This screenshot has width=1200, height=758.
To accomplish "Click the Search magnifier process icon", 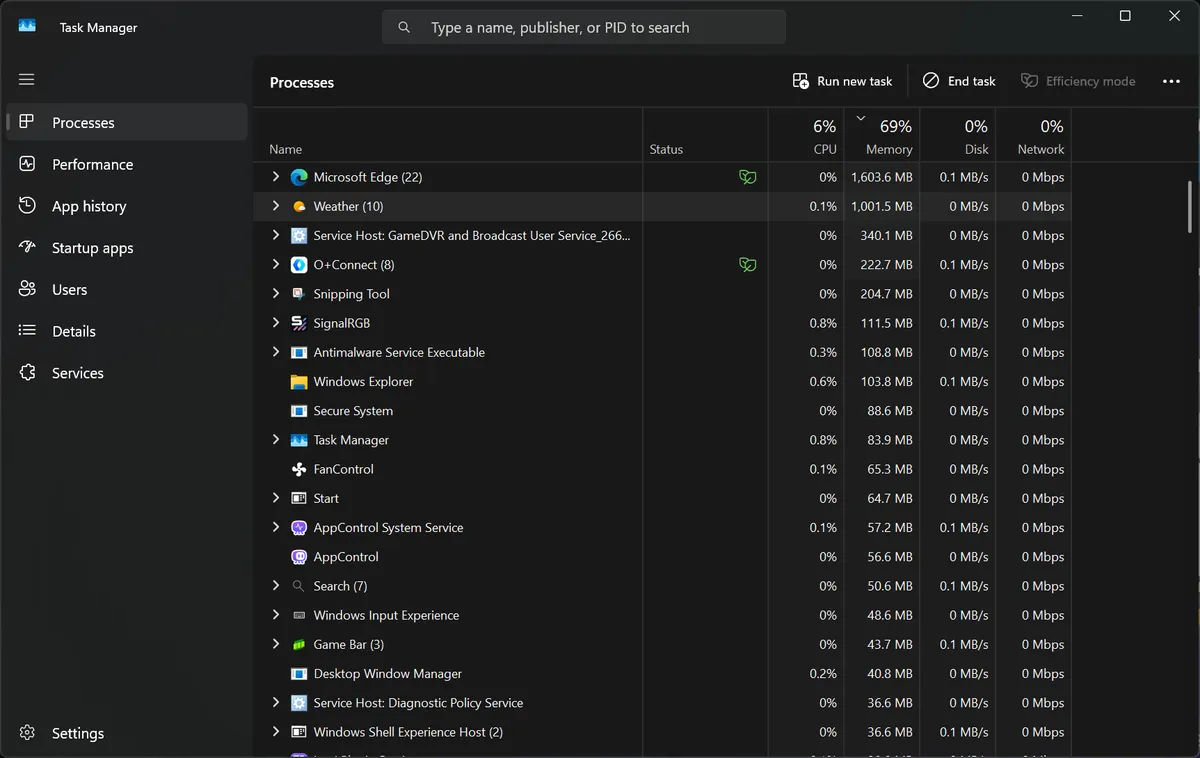I will (298, 586).
